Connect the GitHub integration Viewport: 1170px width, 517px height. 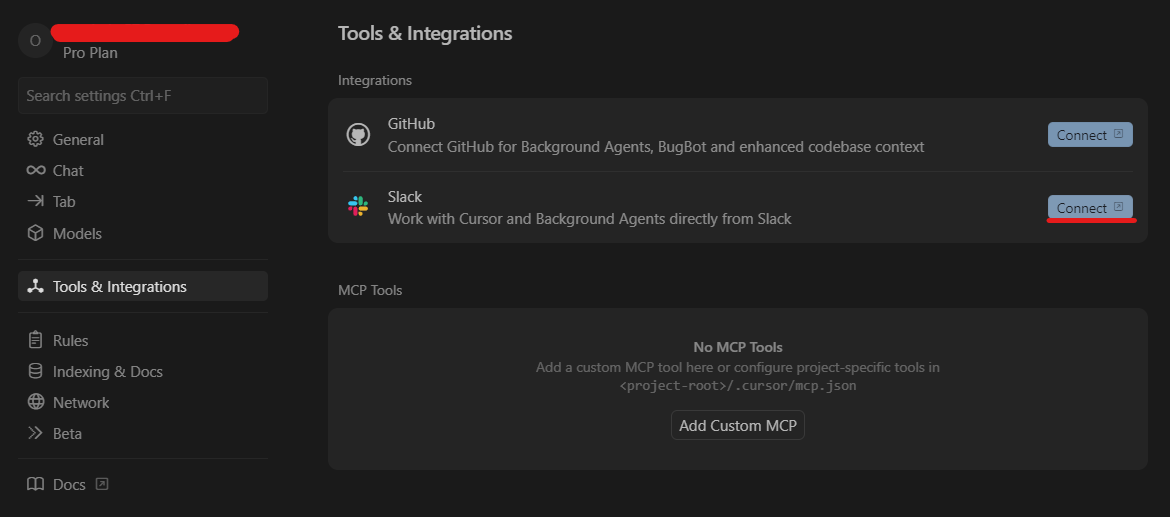[x=1090, y=135]
